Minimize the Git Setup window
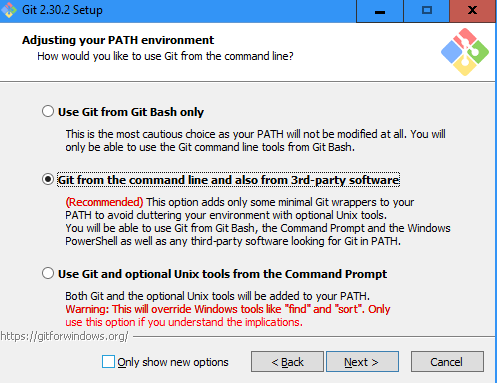Viewport: 497px width, 383px height. [380, 11]
